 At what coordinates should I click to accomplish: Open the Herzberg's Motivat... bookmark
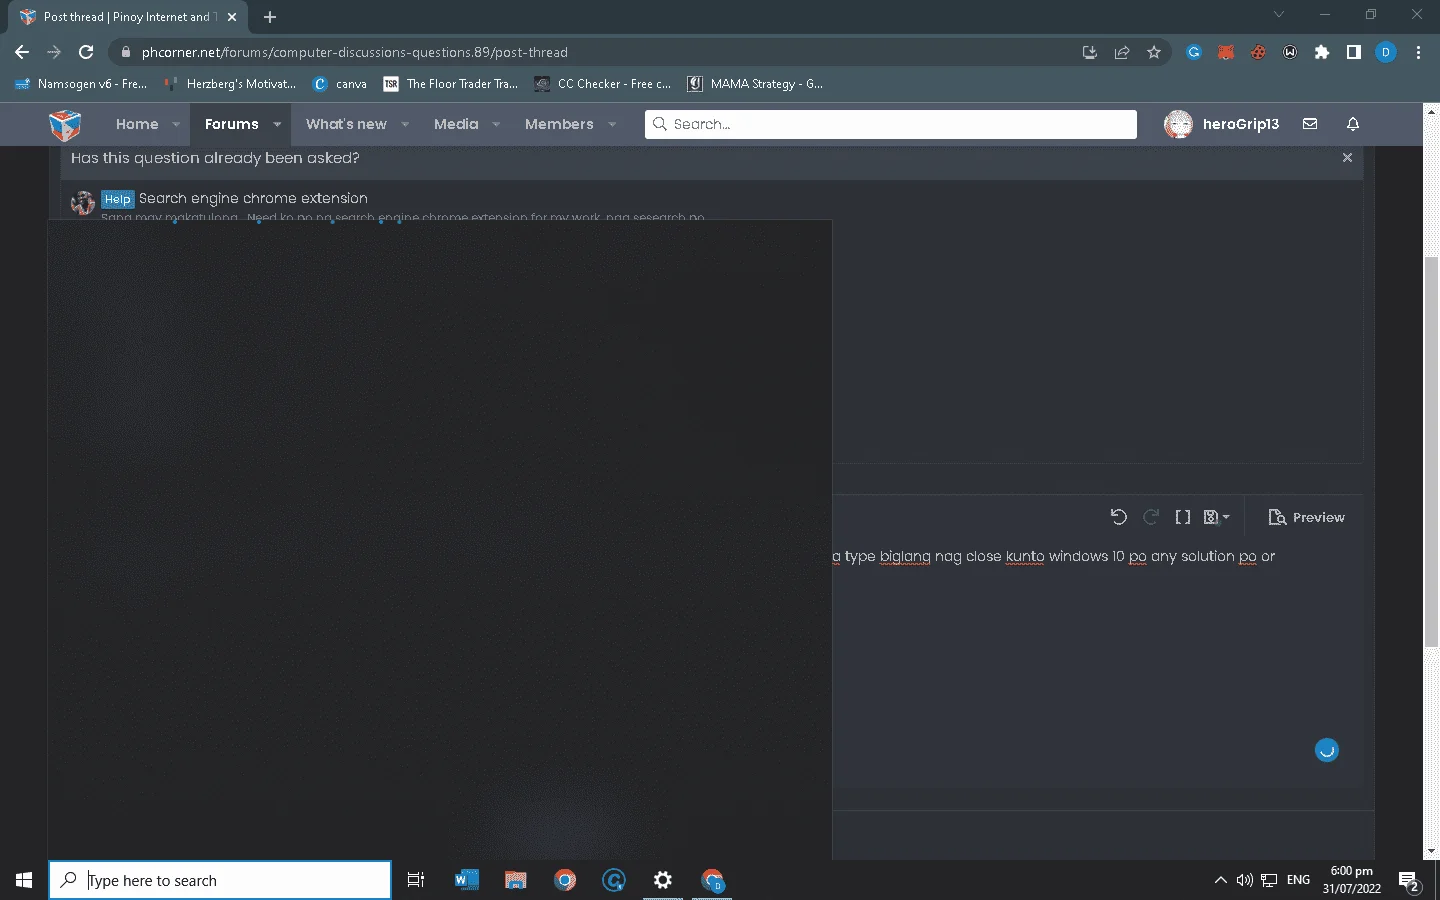(231, 84)
